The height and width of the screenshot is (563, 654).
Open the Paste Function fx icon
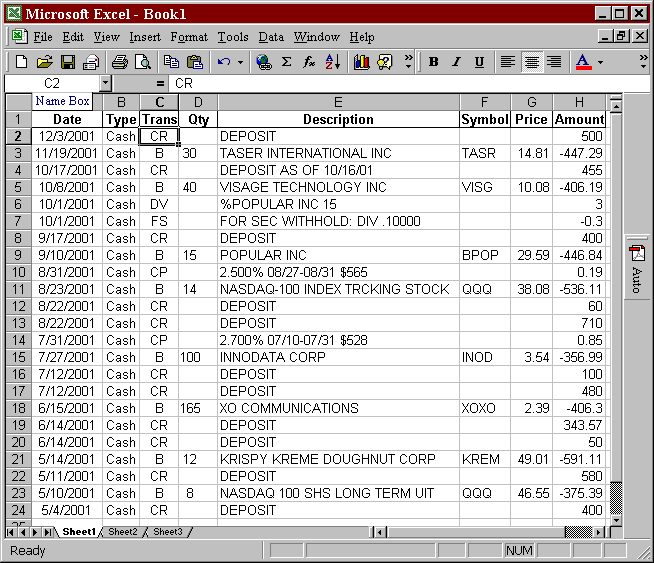coord(309,62)
